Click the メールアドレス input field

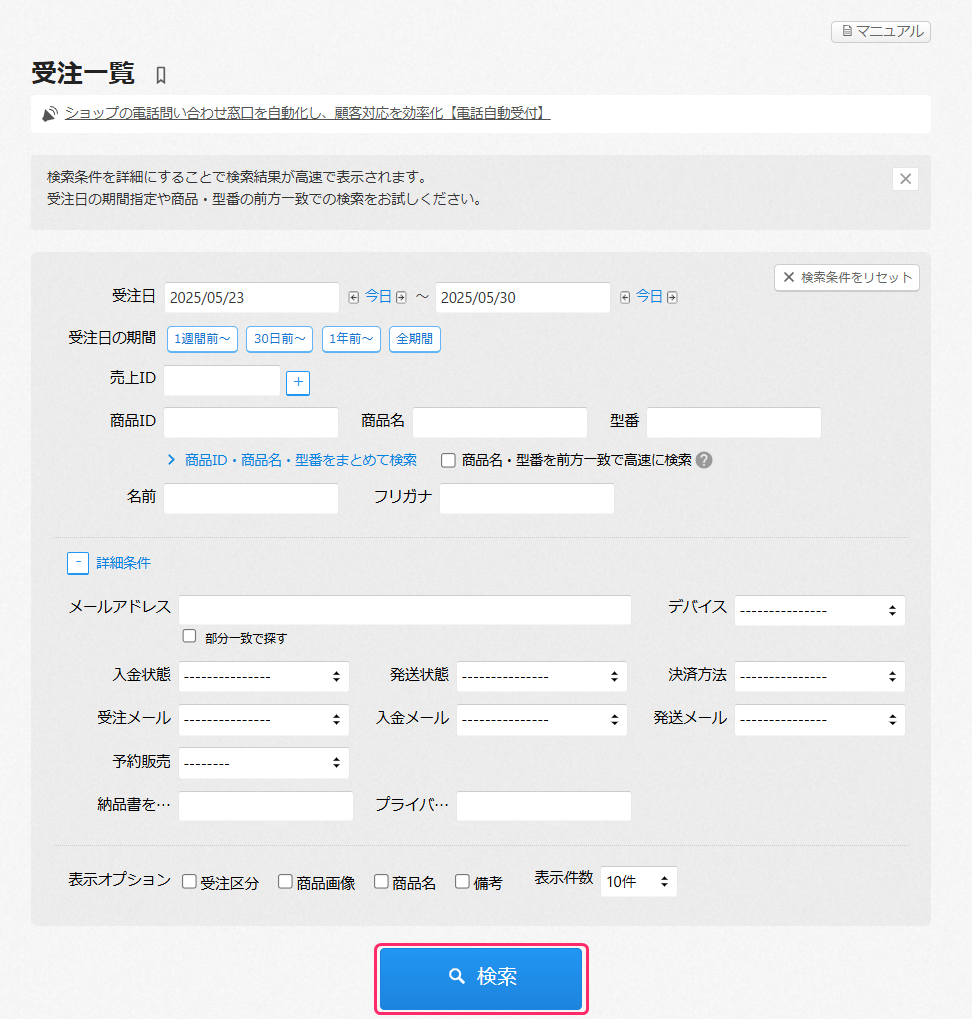coord(404,610)
